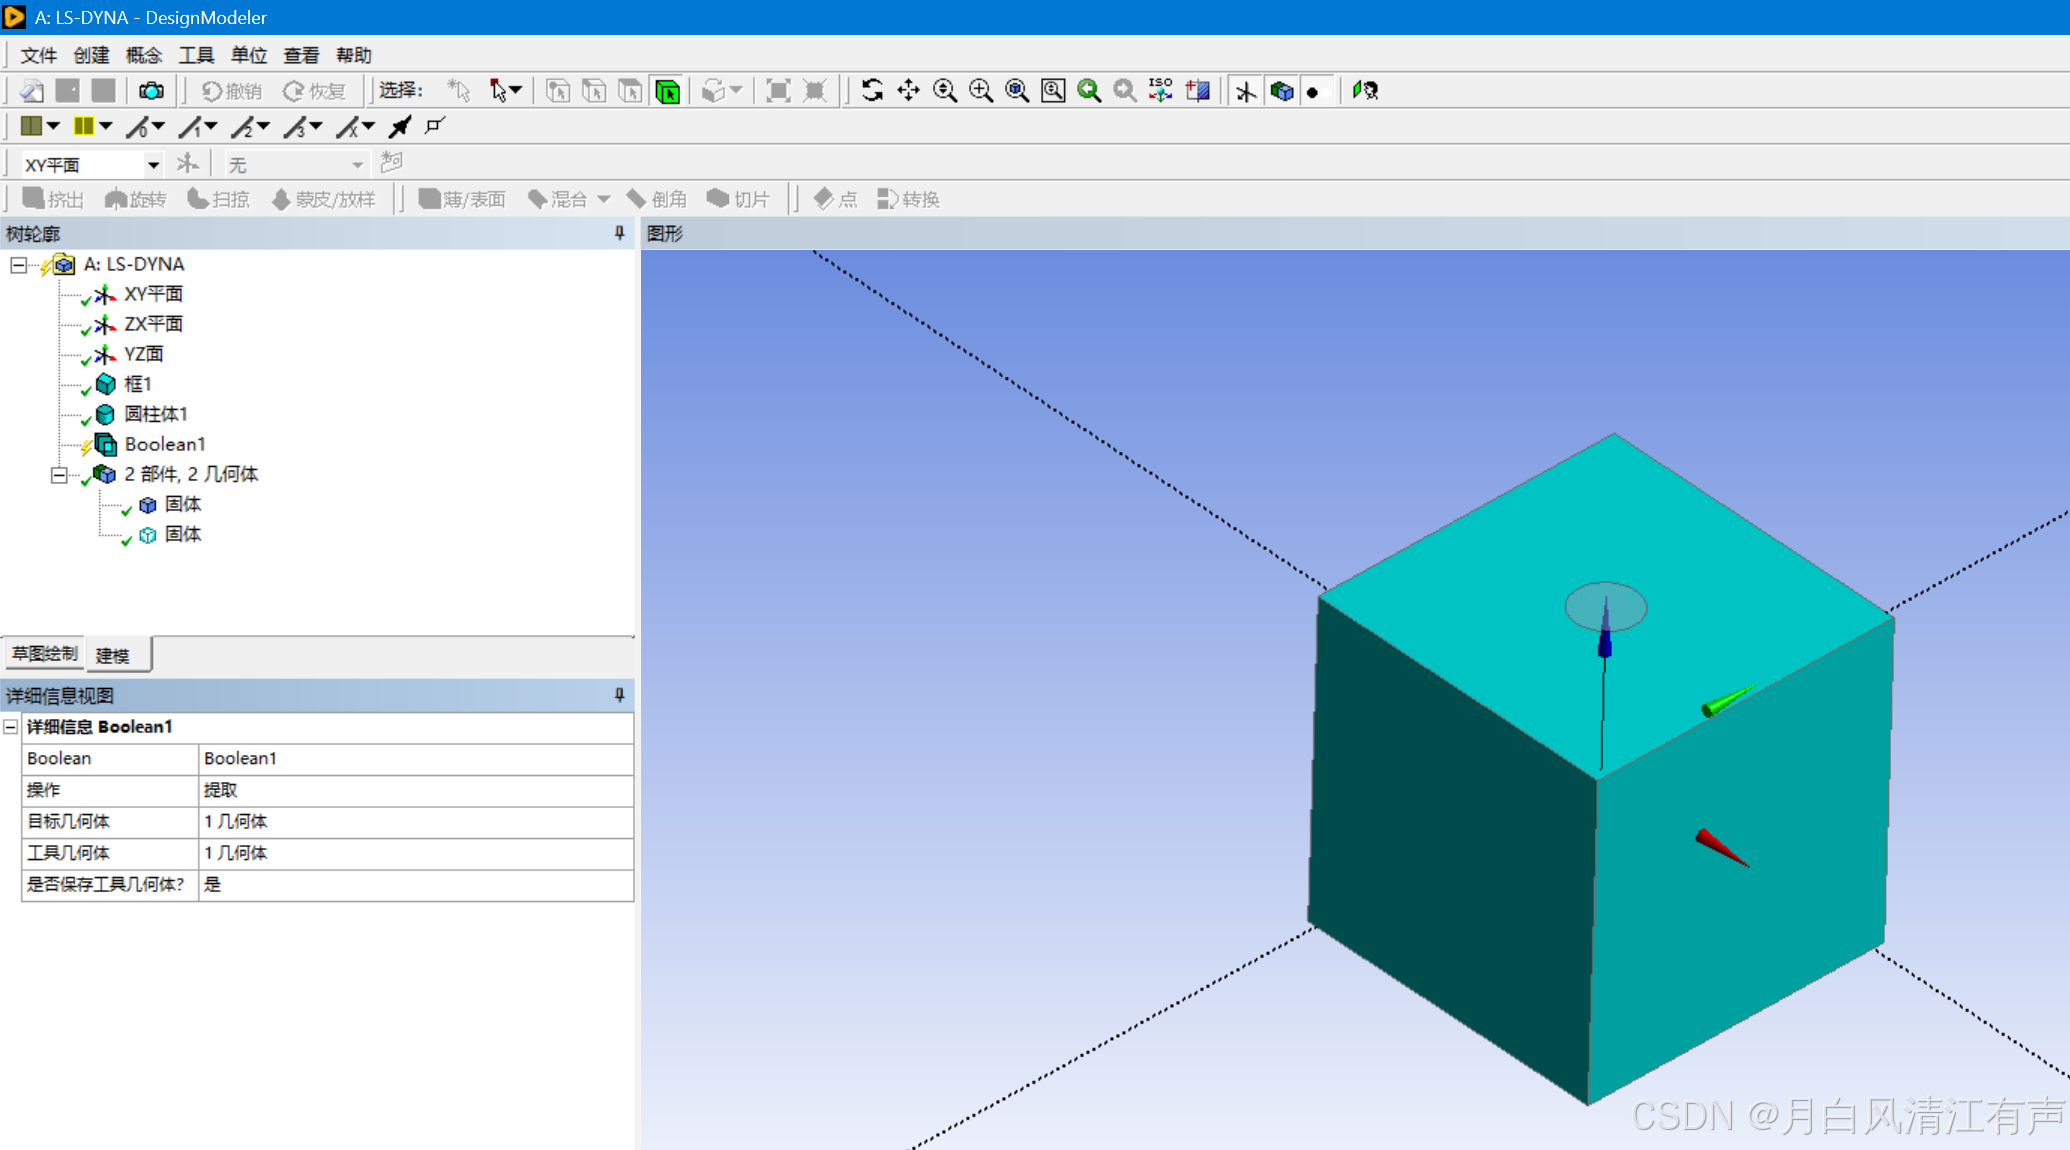The image size is (2070, 1150).
Task: Pin the 详细信息视图 panel
Action: coord(619,695)
